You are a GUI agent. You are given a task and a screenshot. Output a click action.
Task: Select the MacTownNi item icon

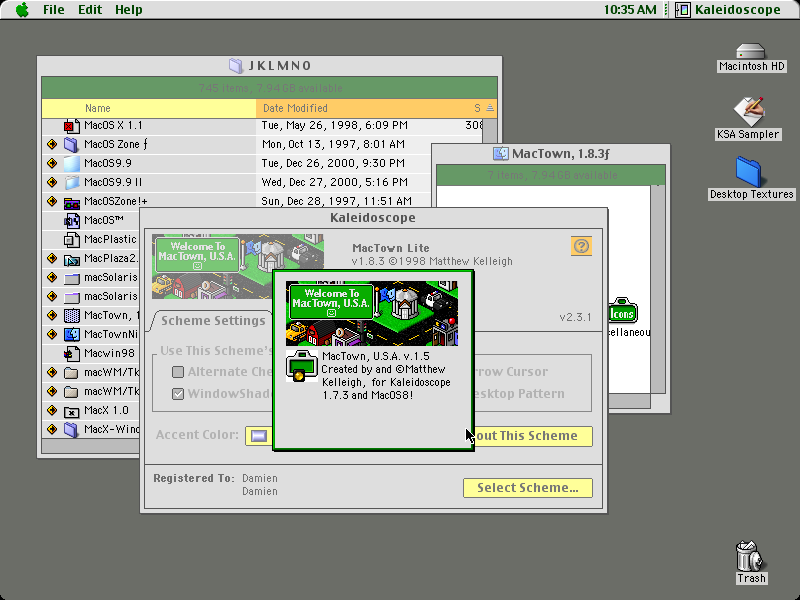[71, 334]
